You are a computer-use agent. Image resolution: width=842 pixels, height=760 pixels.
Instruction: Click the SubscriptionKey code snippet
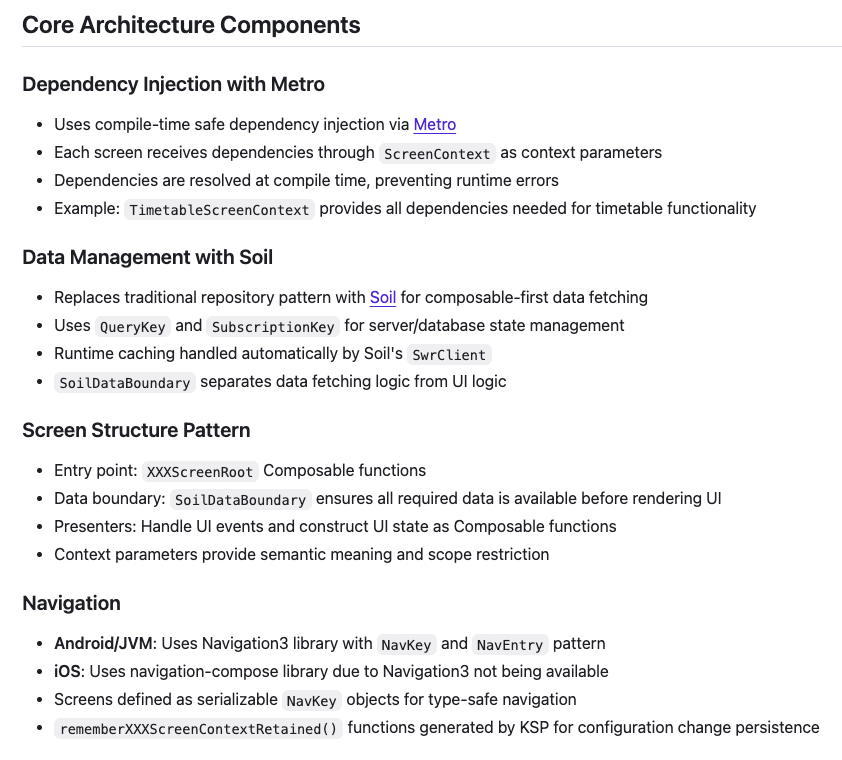pos(274,326)
